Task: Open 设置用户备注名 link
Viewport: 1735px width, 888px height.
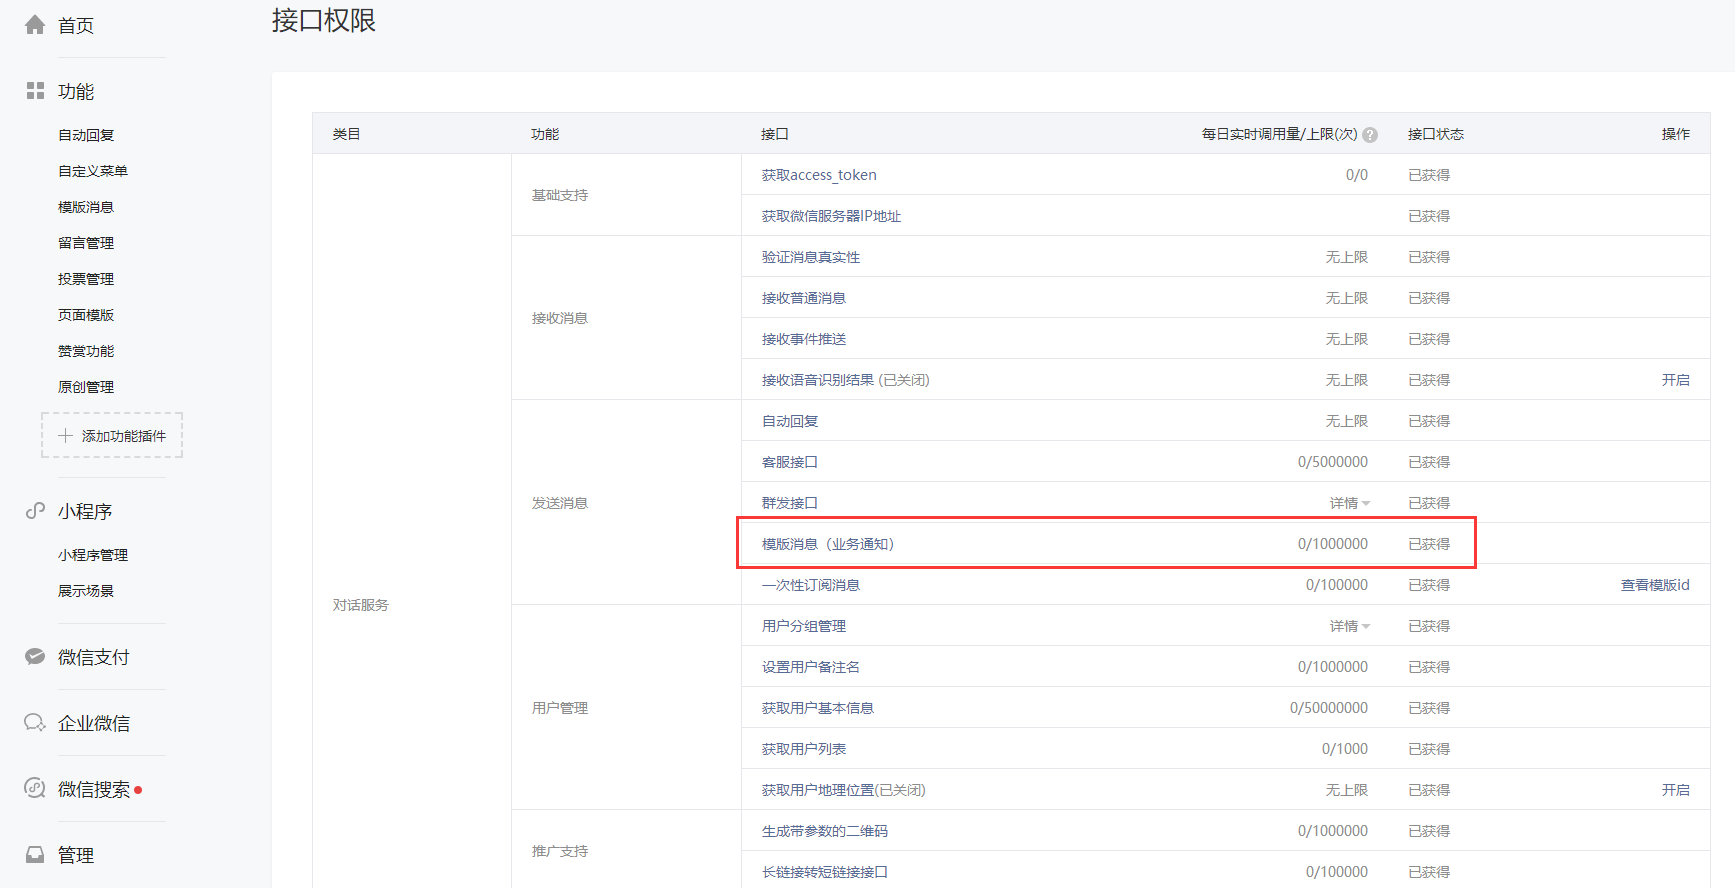Action: click(811, 667)
